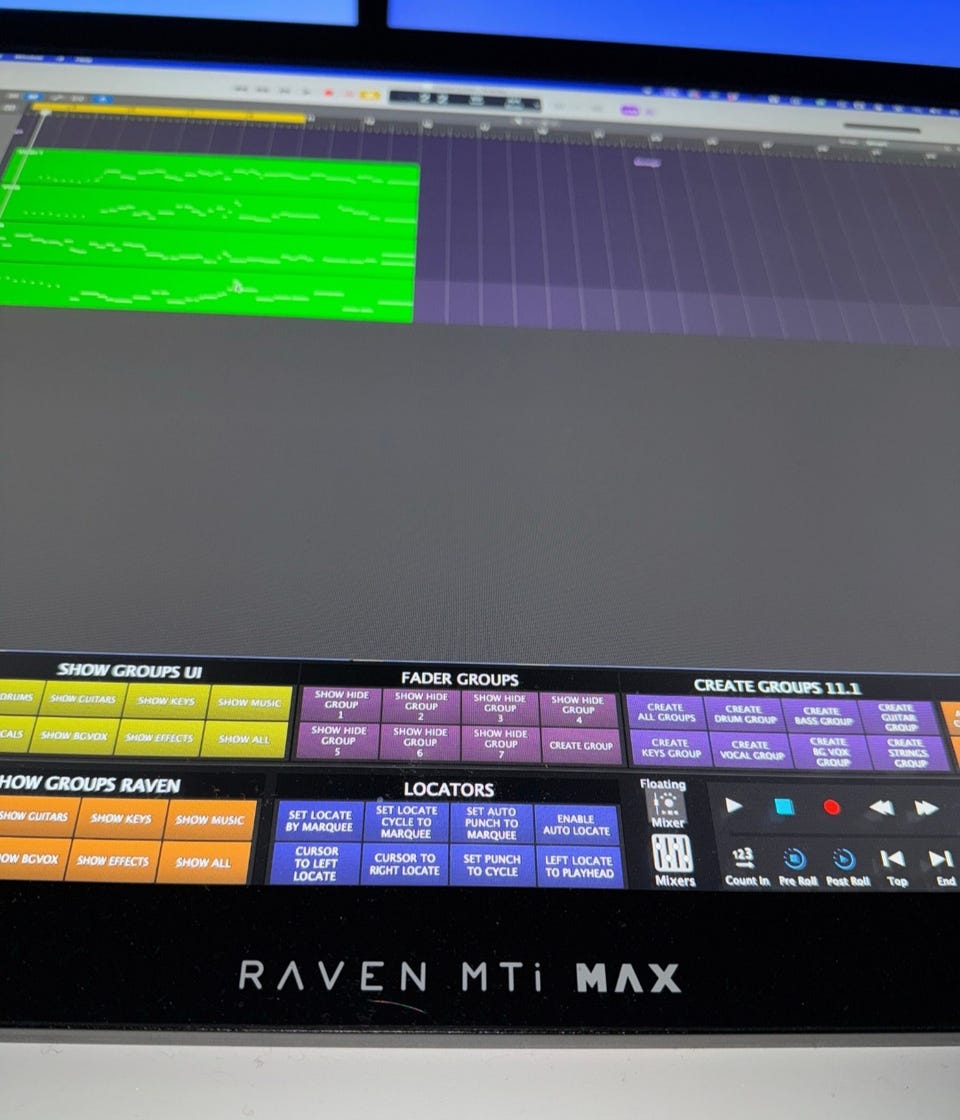
Task: Click the purple Create Group button
Action: click(x=581, y=746)
